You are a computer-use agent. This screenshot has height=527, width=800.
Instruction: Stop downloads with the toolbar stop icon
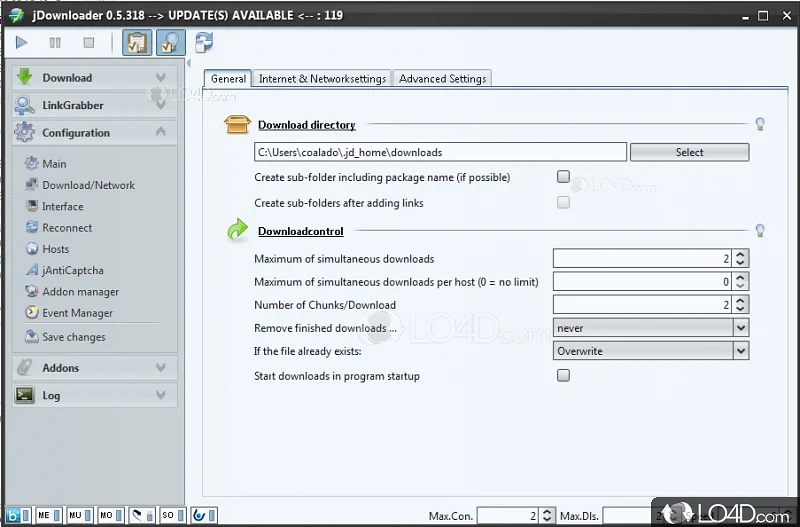(89, 42)
